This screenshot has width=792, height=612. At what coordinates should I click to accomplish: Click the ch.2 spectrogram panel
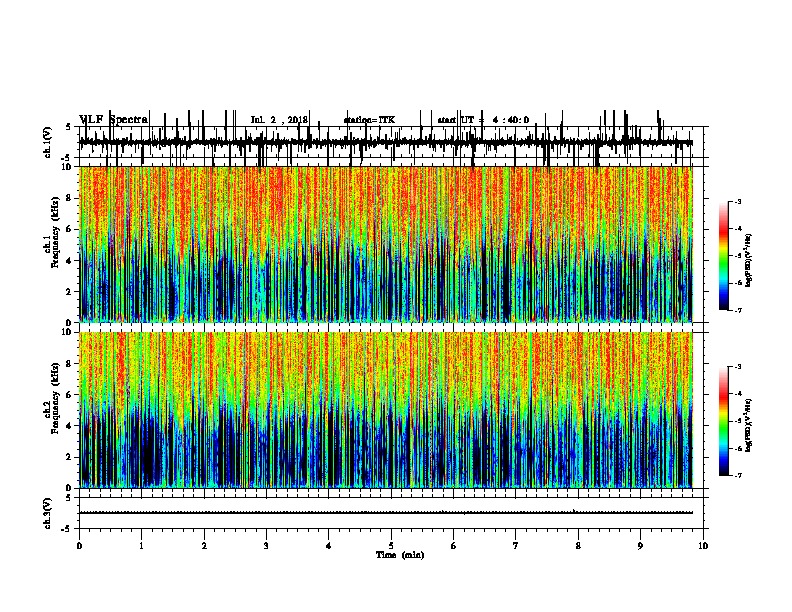coord(385,410)
